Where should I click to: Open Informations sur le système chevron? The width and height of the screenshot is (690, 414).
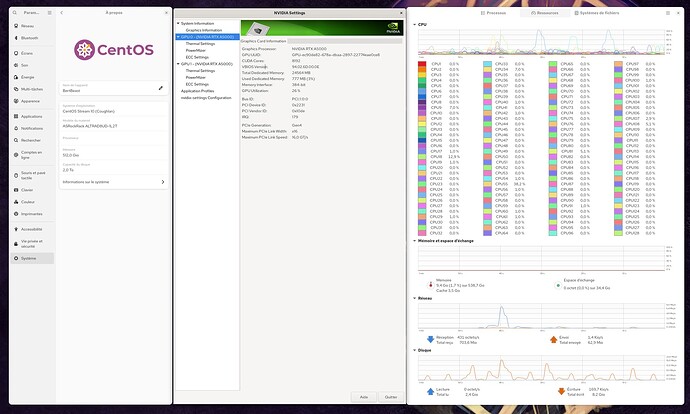coord(163,182)
